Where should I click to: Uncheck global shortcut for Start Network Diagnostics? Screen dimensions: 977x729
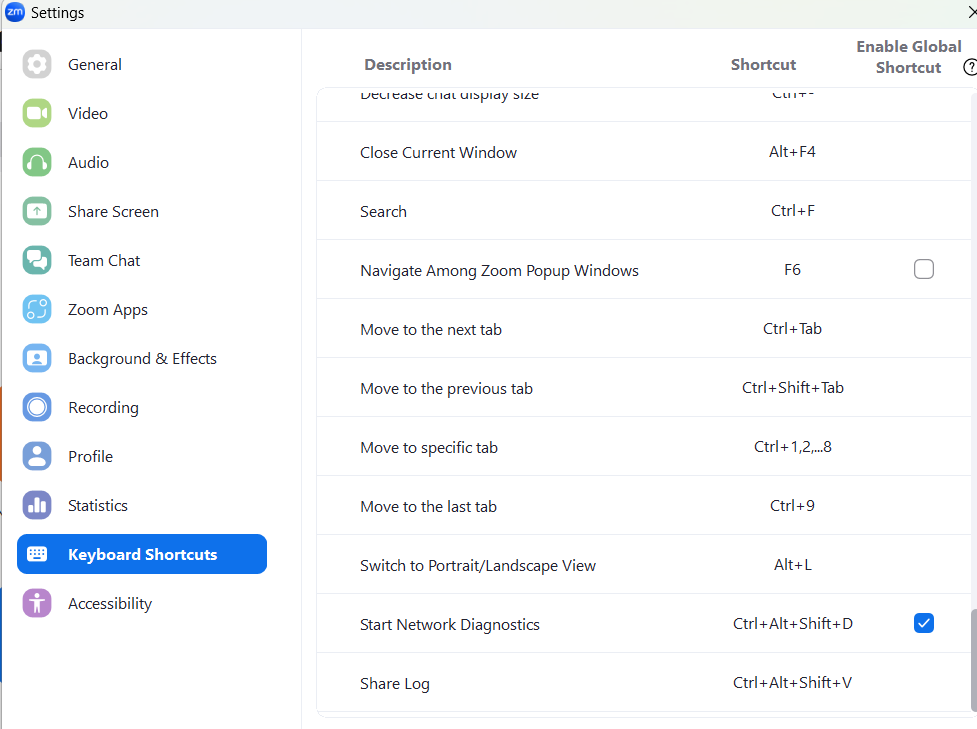coord(924,624)
